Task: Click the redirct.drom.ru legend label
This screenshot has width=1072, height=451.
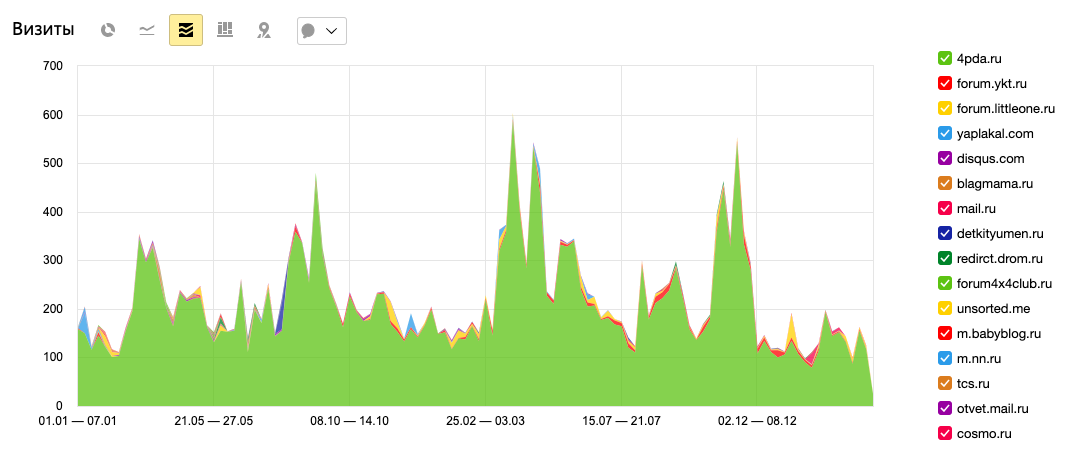Action: 1000,258
